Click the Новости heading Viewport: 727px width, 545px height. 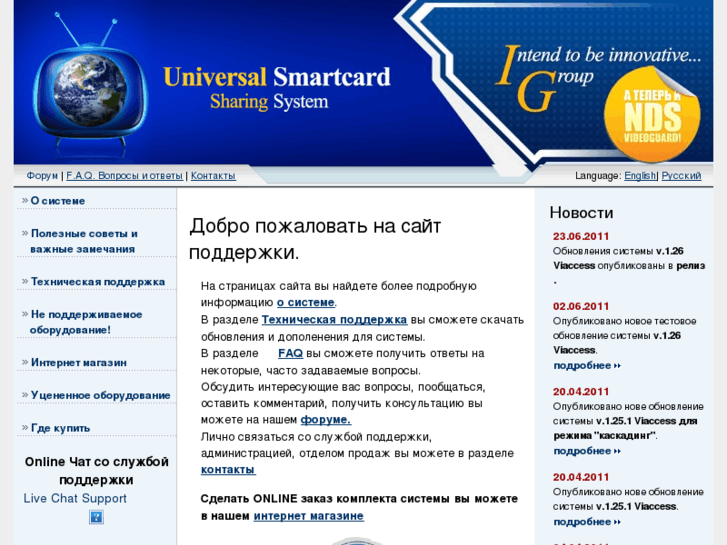pos(581,212)
